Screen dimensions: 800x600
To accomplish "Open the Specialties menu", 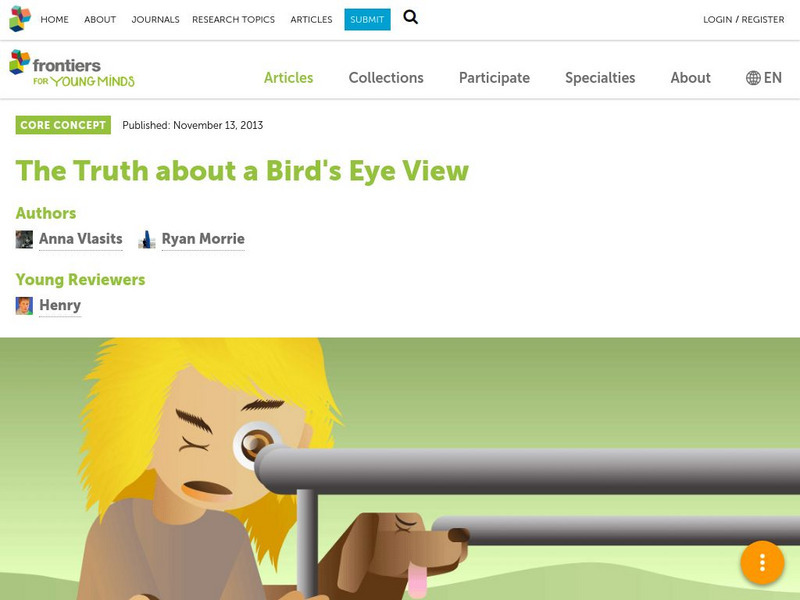I will coord(600,78).
